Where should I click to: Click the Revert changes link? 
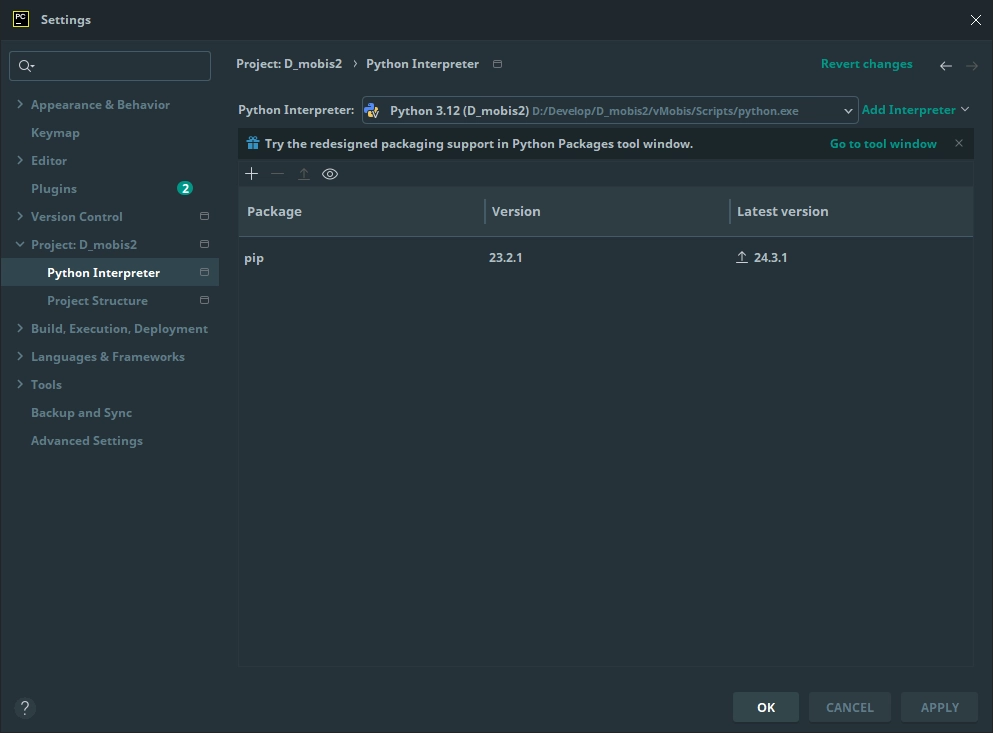(866, 64)
